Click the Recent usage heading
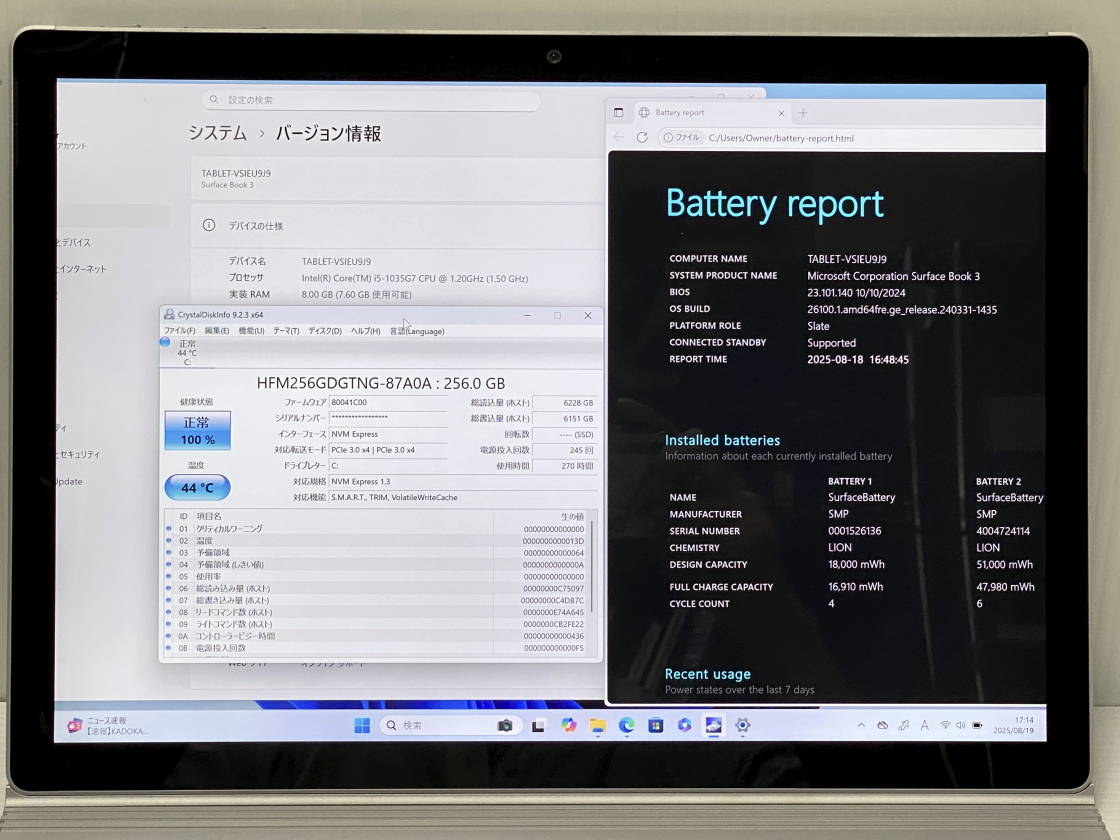Image resolution: width=1120 pixels, height=840 pixels. tap(707, 674)
